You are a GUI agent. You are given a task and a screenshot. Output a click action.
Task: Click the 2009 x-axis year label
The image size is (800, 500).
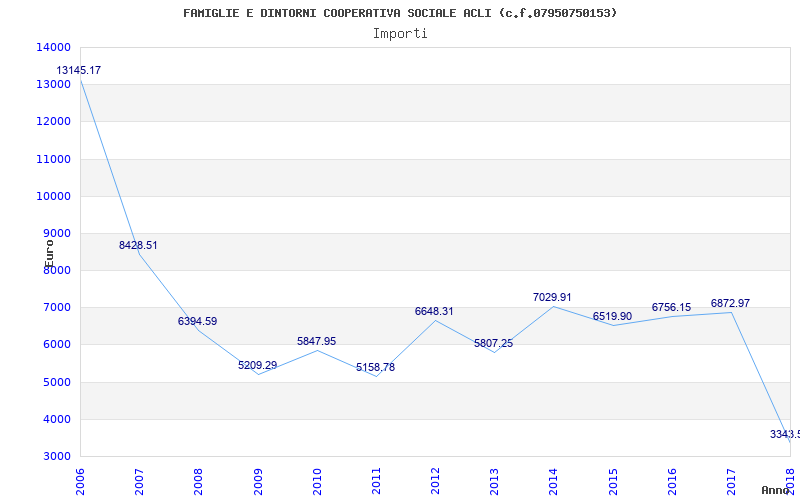pyautogui.click(x=258, y=481)
